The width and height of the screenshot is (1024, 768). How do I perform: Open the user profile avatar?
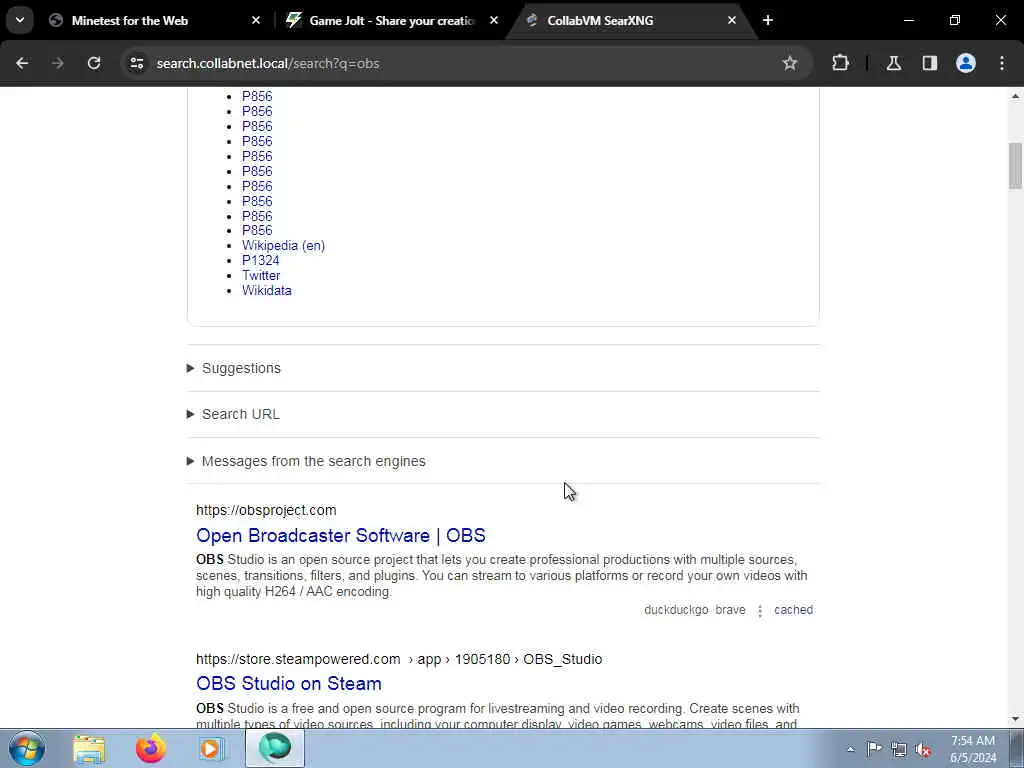click(x=966, y=63)
